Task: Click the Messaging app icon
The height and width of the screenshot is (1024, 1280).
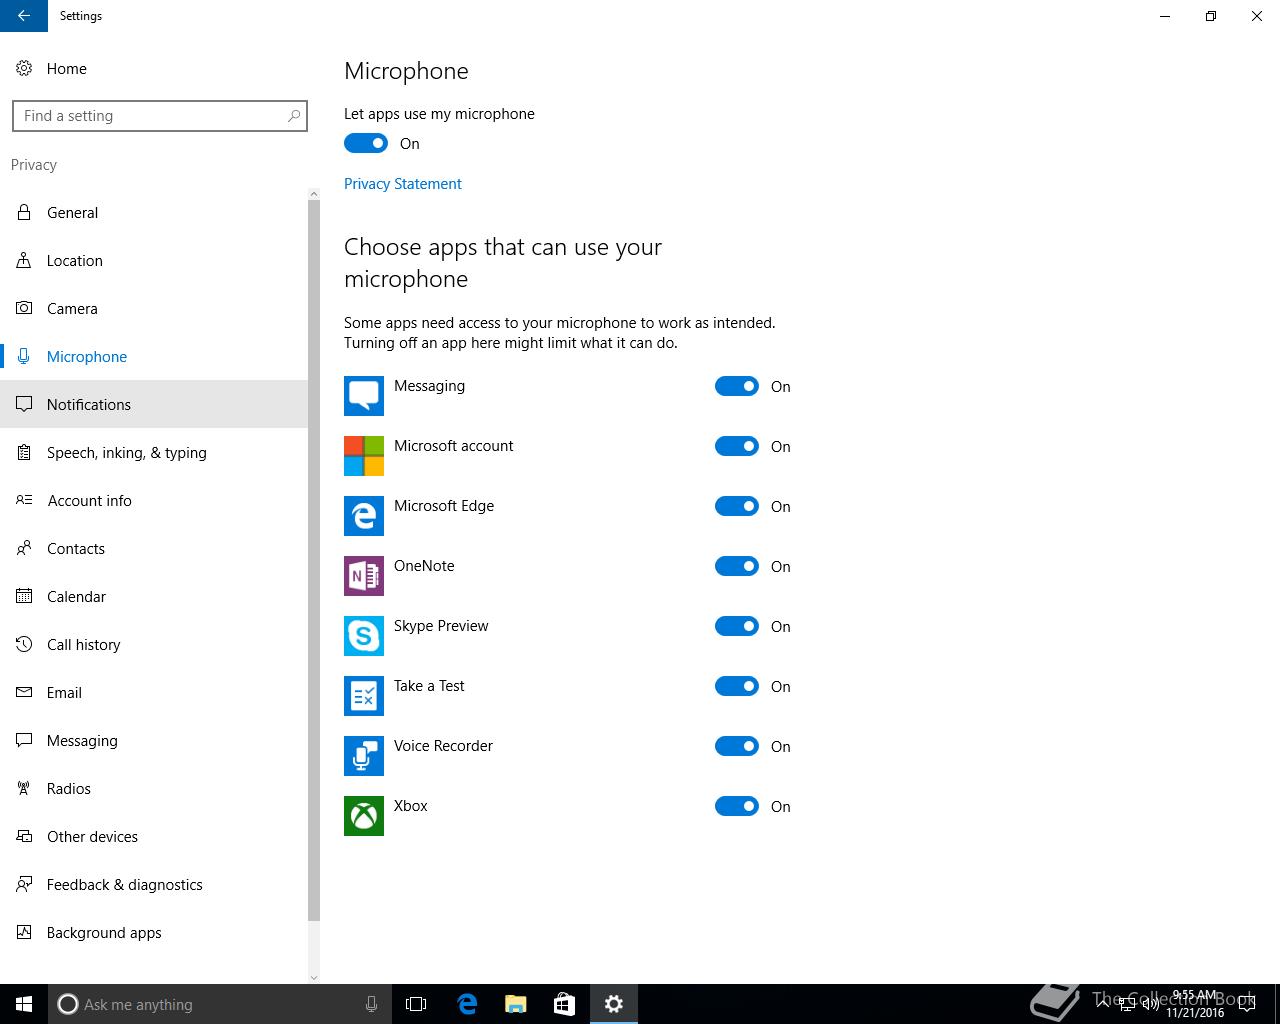Action: coord(364,396)
